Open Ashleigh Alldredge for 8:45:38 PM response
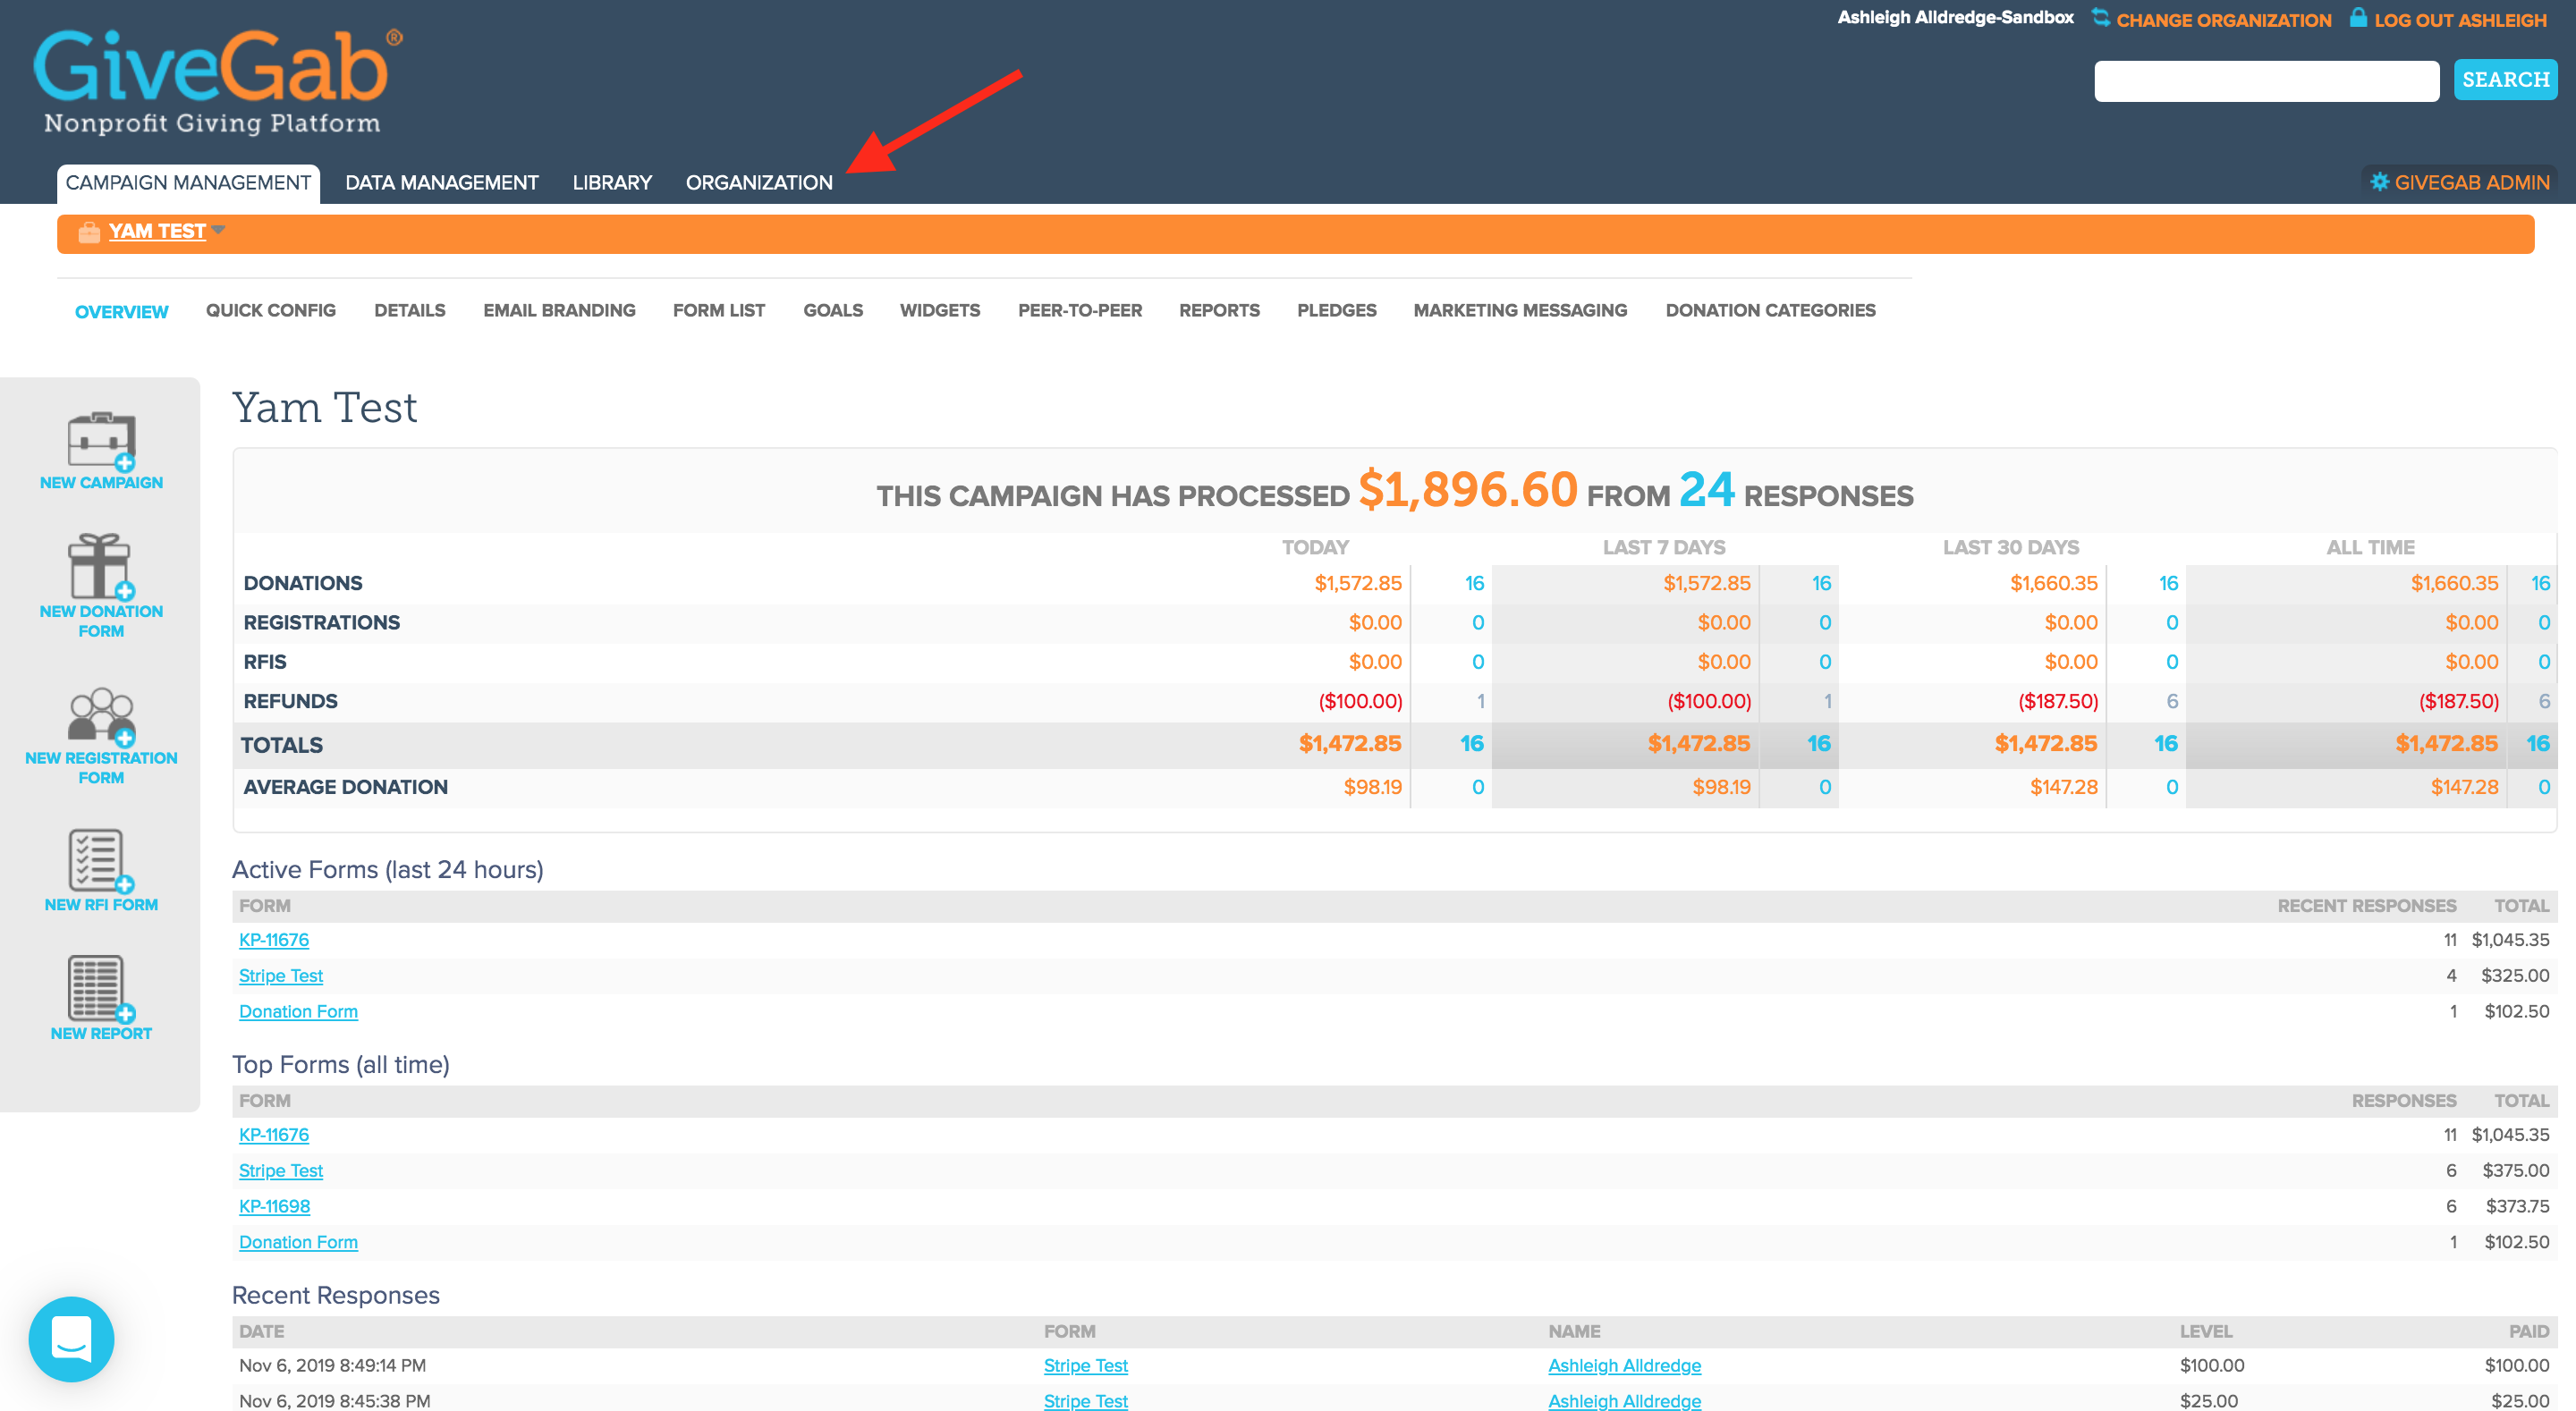 click(1624, 1401)
